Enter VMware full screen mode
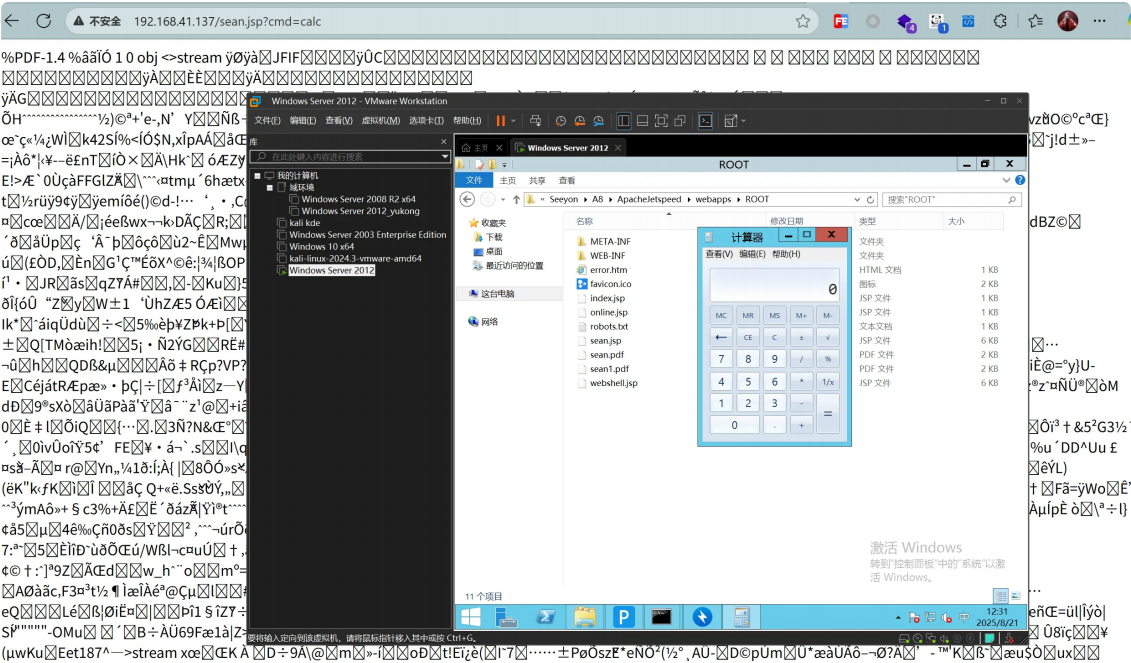The image size is (1131, 663). (x=661, y=121)
